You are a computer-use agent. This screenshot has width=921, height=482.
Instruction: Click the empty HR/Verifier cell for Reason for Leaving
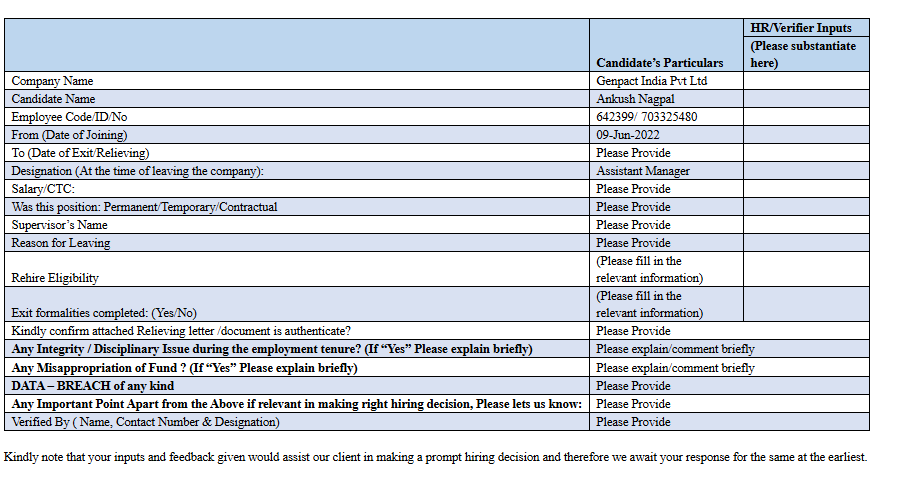pyautogui.click(x=806, y=243)
